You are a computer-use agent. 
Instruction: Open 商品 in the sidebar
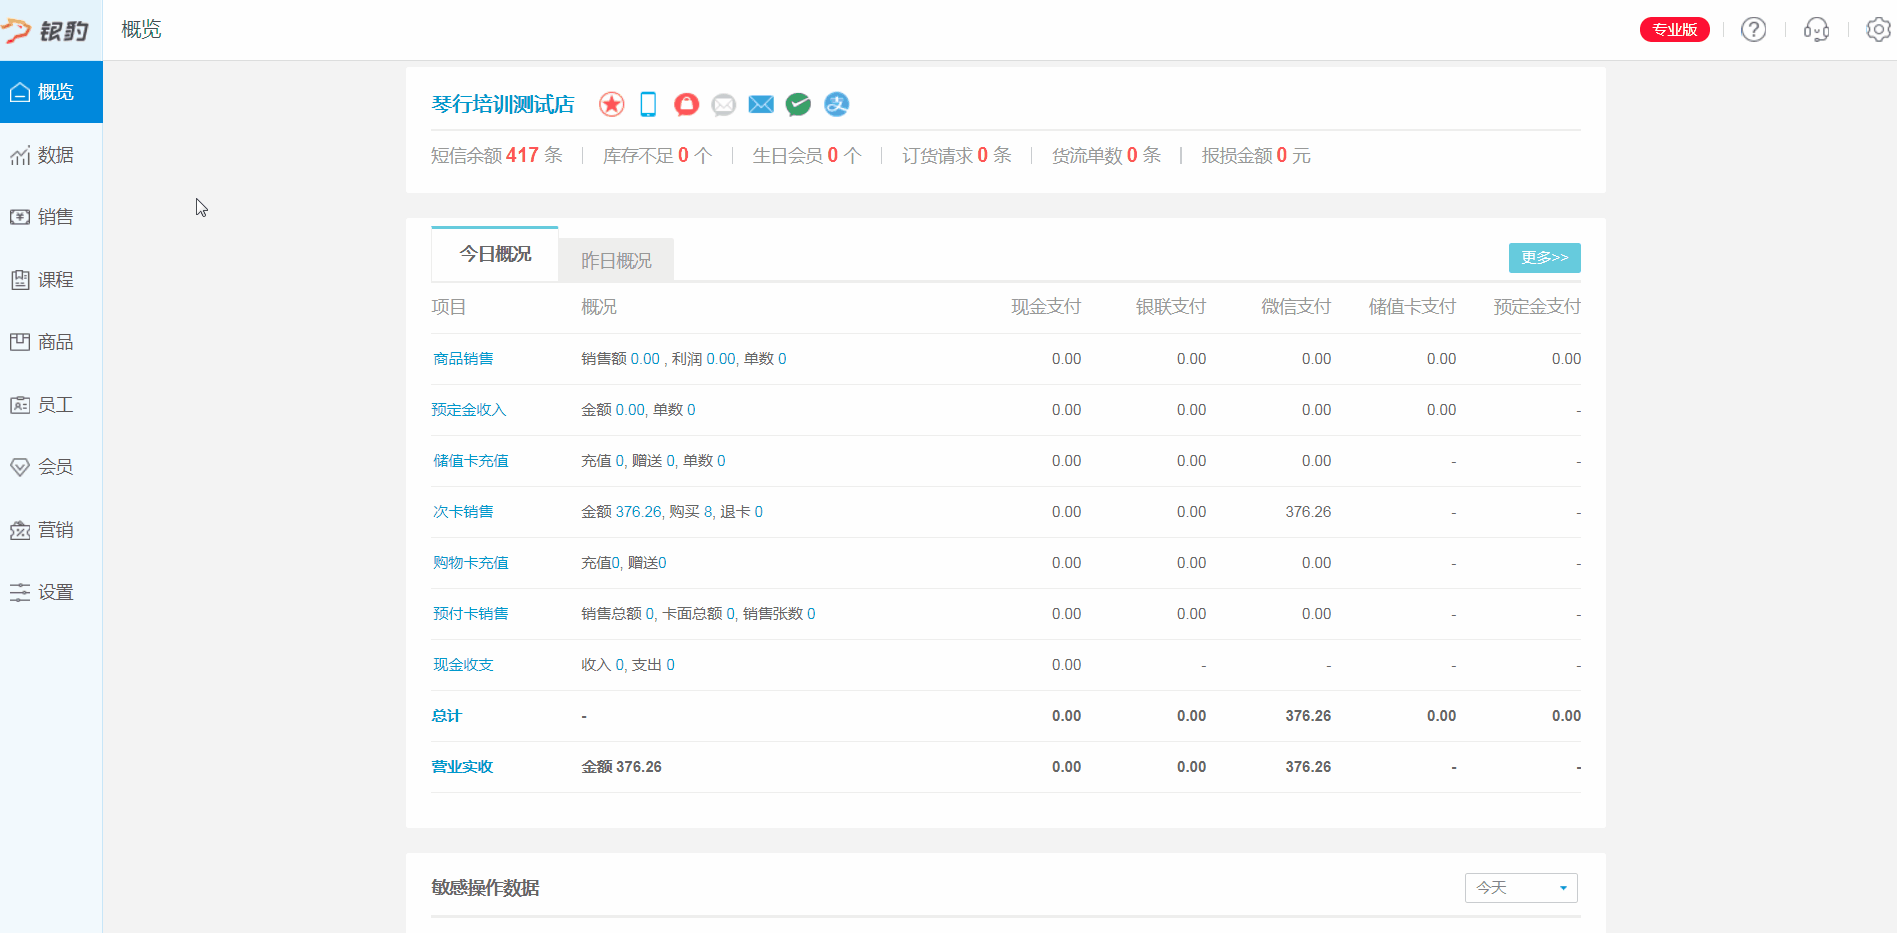pos(51,342)
